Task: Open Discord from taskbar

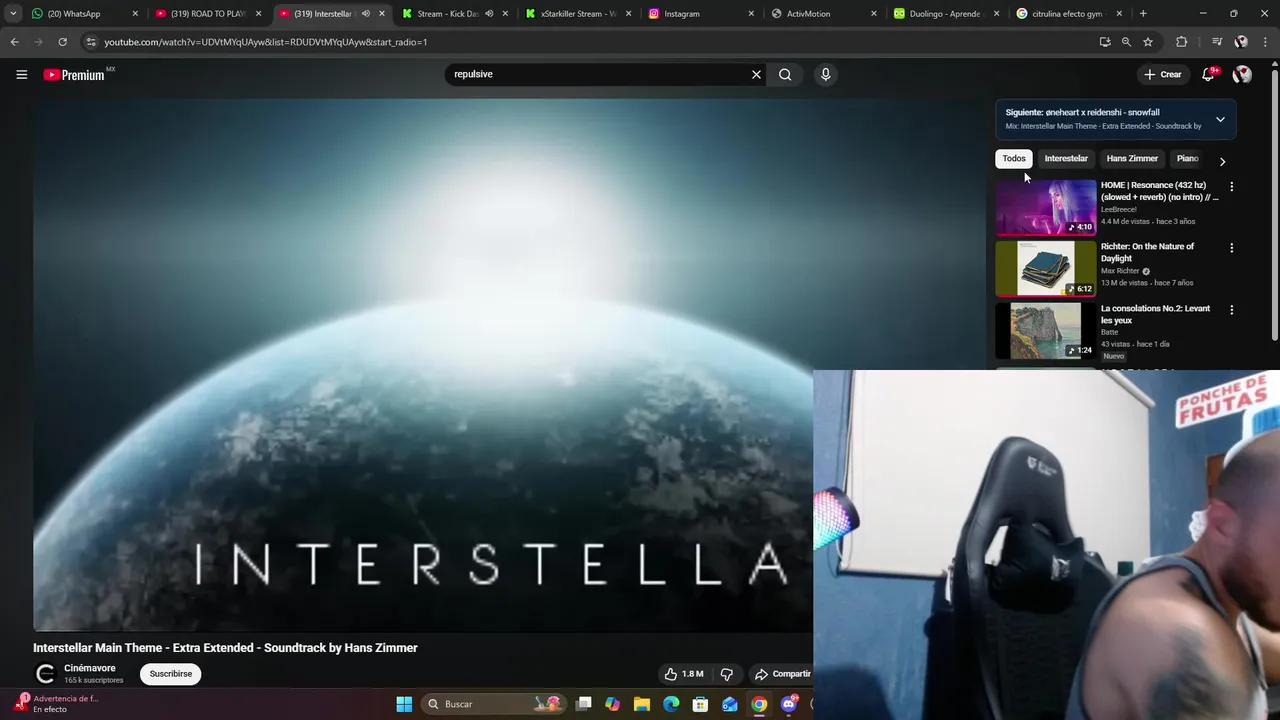Action: click(788, 704)
